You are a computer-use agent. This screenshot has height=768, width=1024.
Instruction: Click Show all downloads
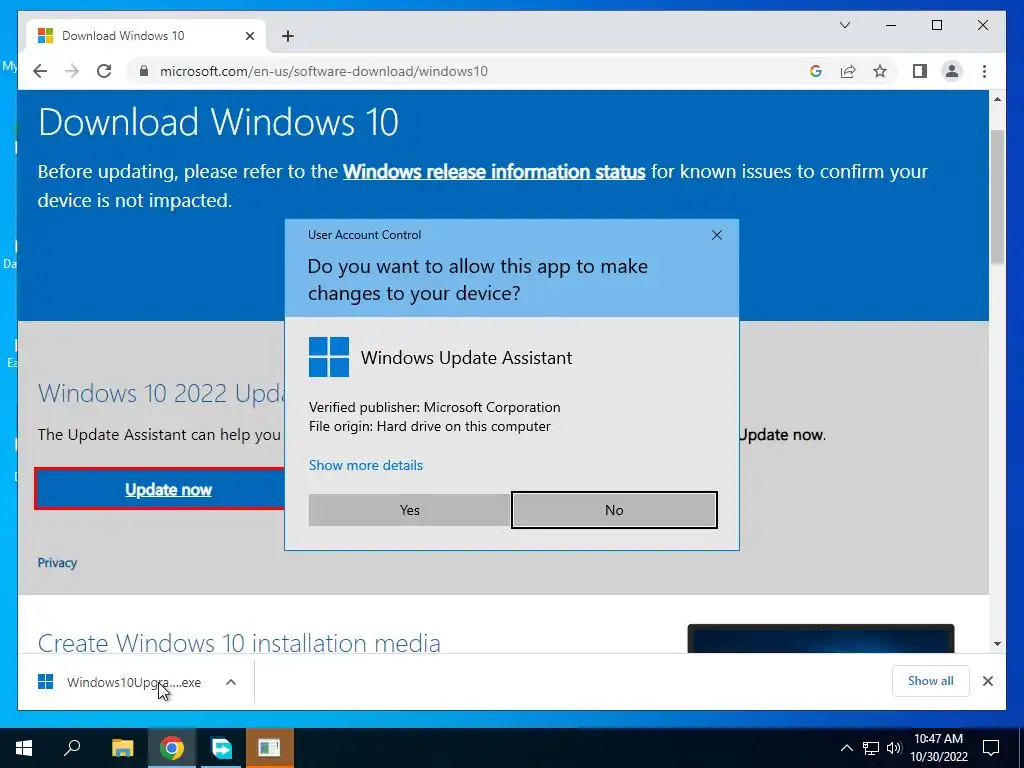(931, 680)
